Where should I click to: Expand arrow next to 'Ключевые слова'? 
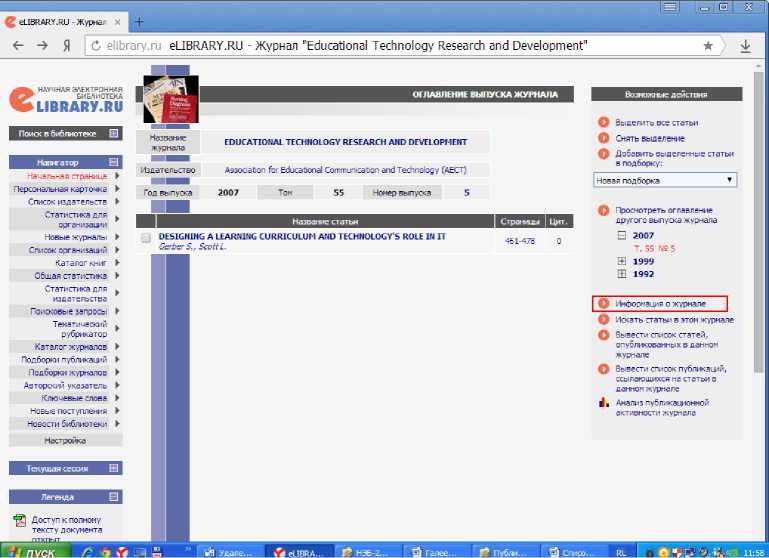[117, 398]
